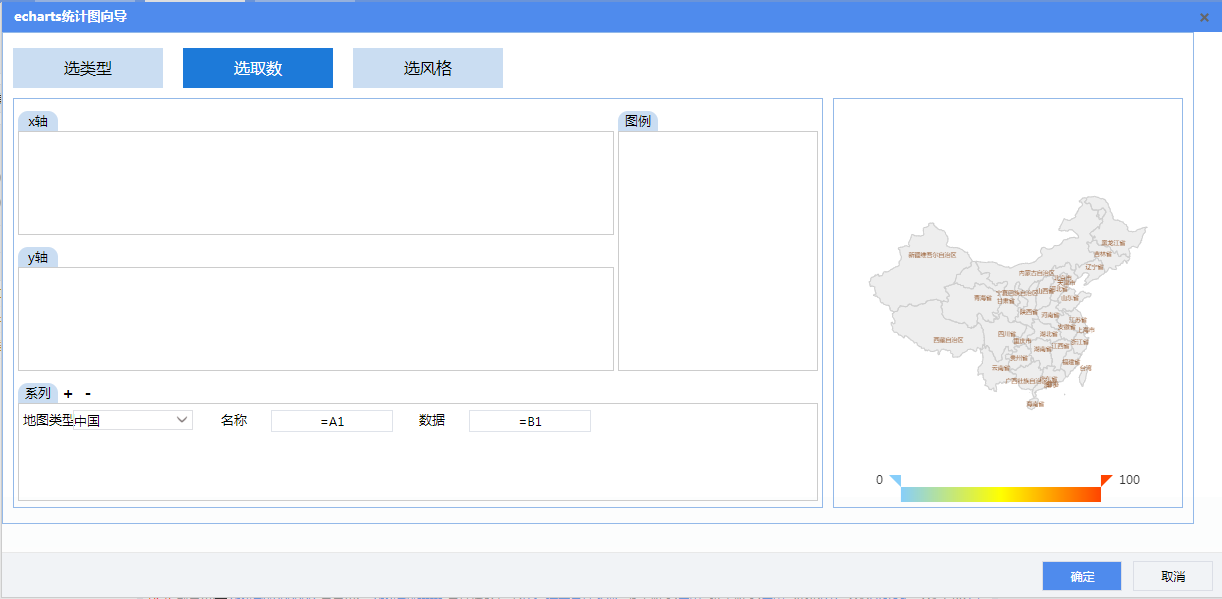The width and height of the screenshot is (1222, 599).
Task: Open the 地图类型 中国 dropdown
Action: pos(106,421)
